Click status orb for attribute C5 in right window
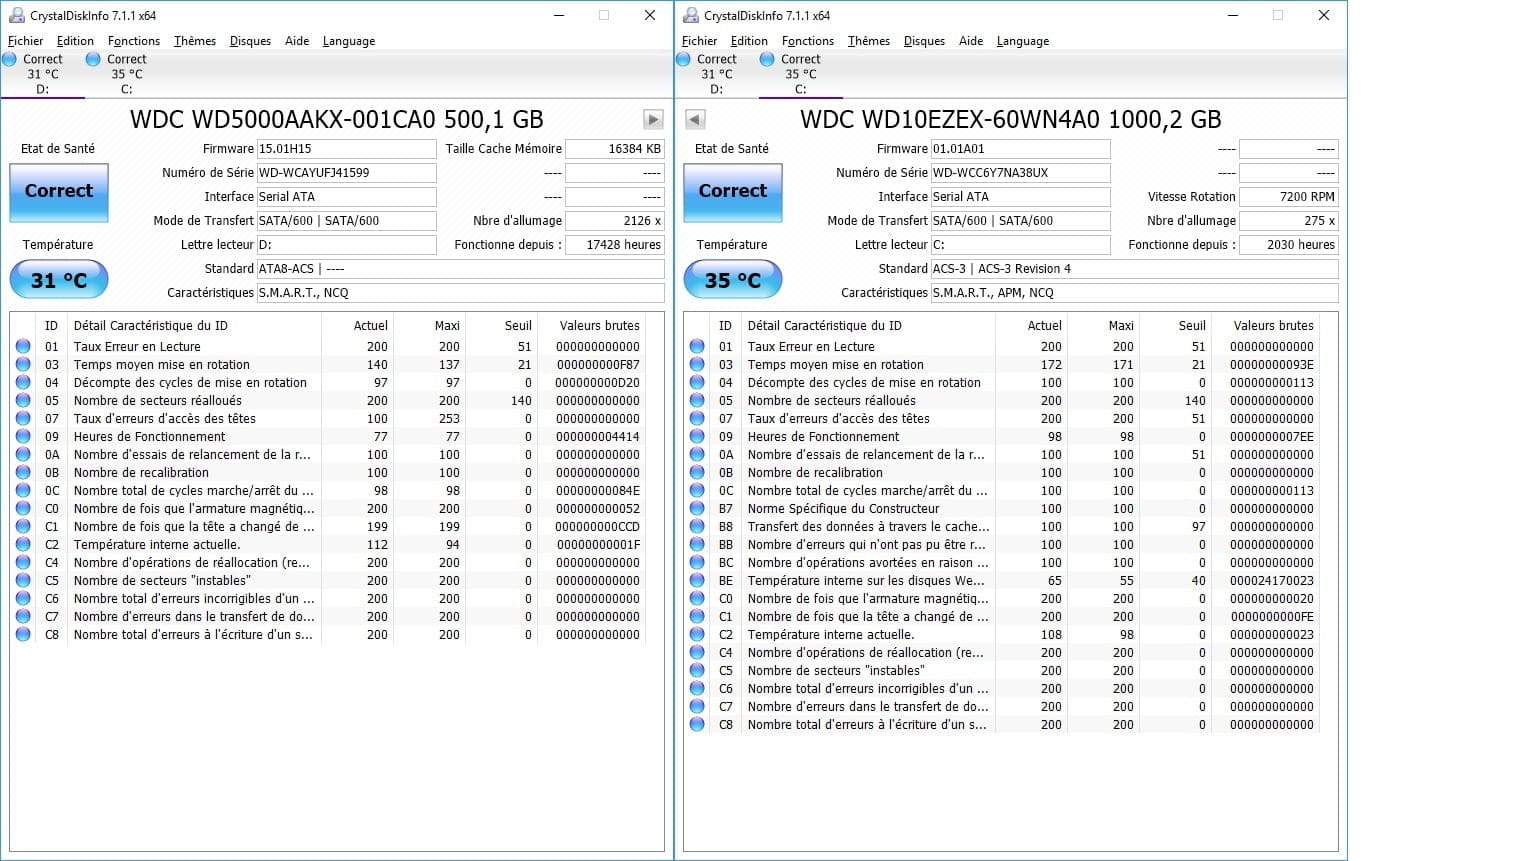The image size is (1536, 861). (697, 670)
